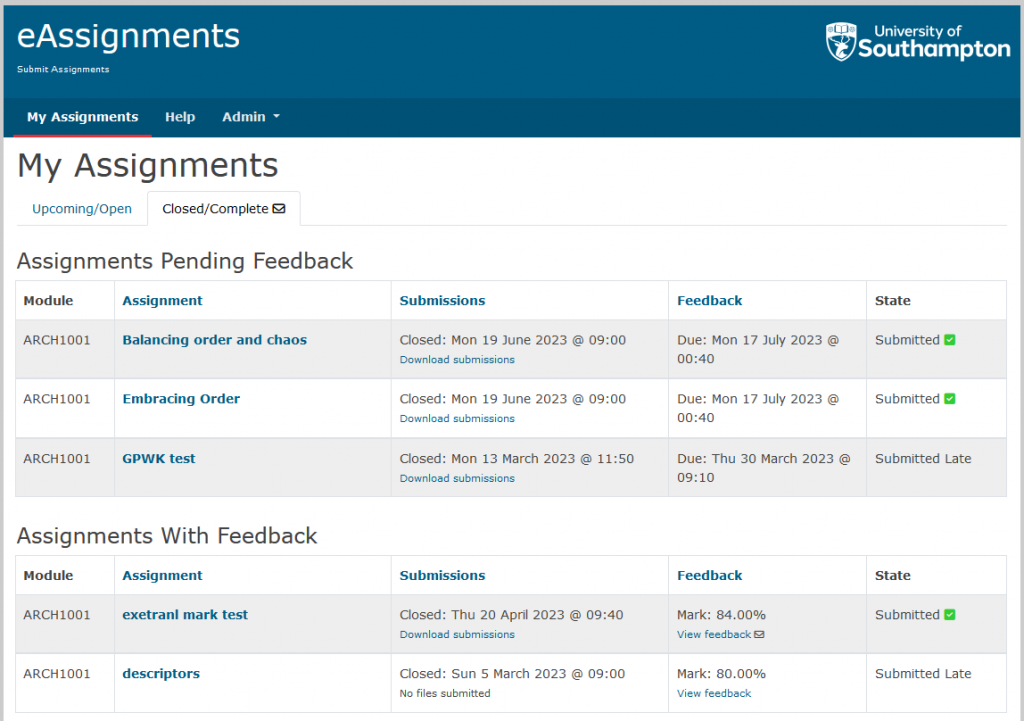Sort With Feedback table by Assignment header
1024x721 pixels.
tap(162, 575)
